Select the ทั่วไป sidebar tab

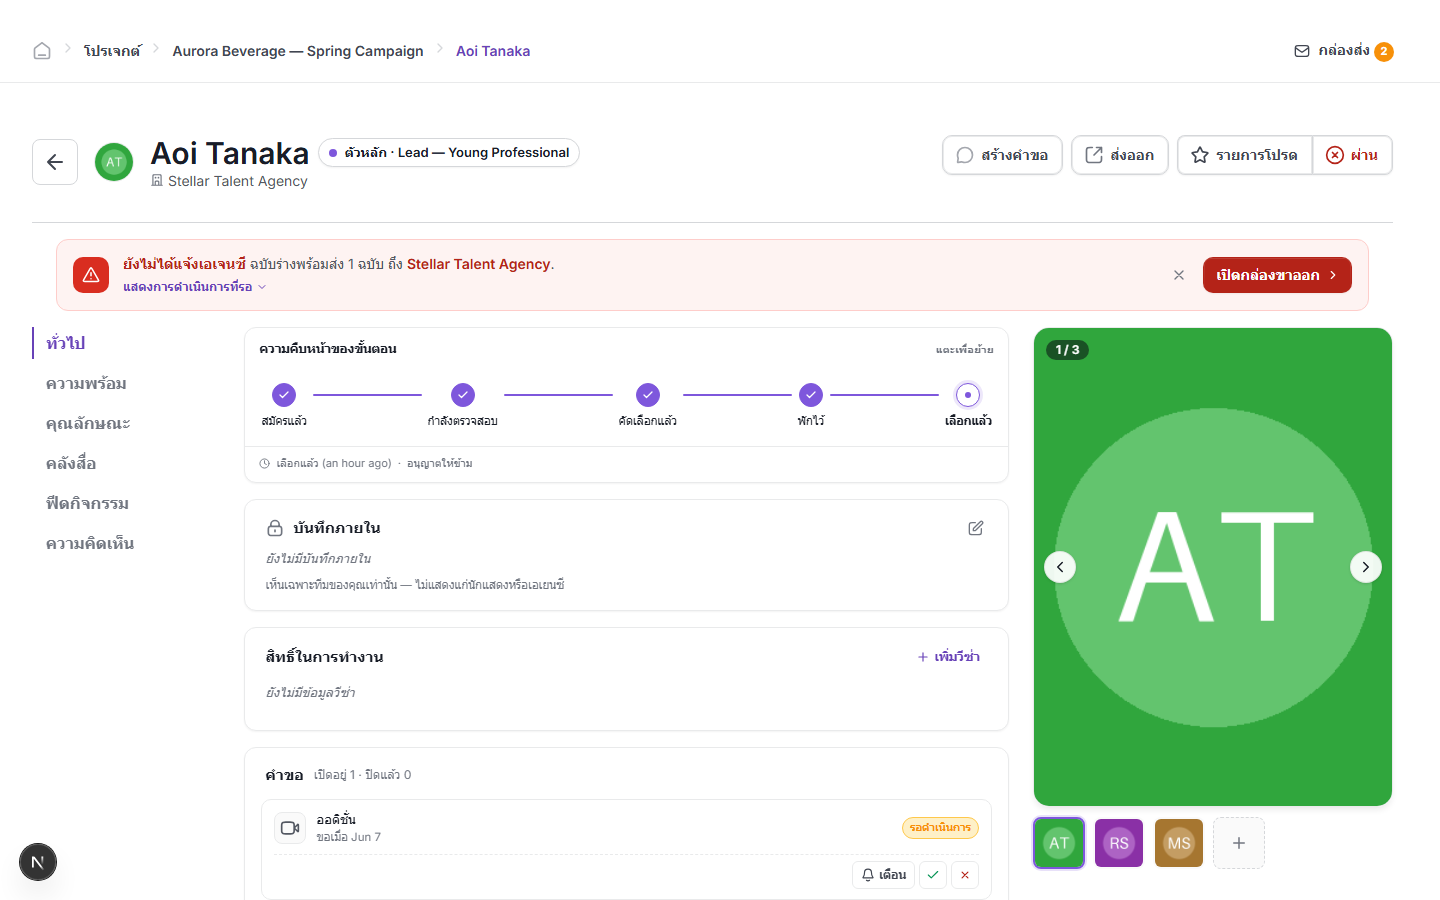click(65, 343)
